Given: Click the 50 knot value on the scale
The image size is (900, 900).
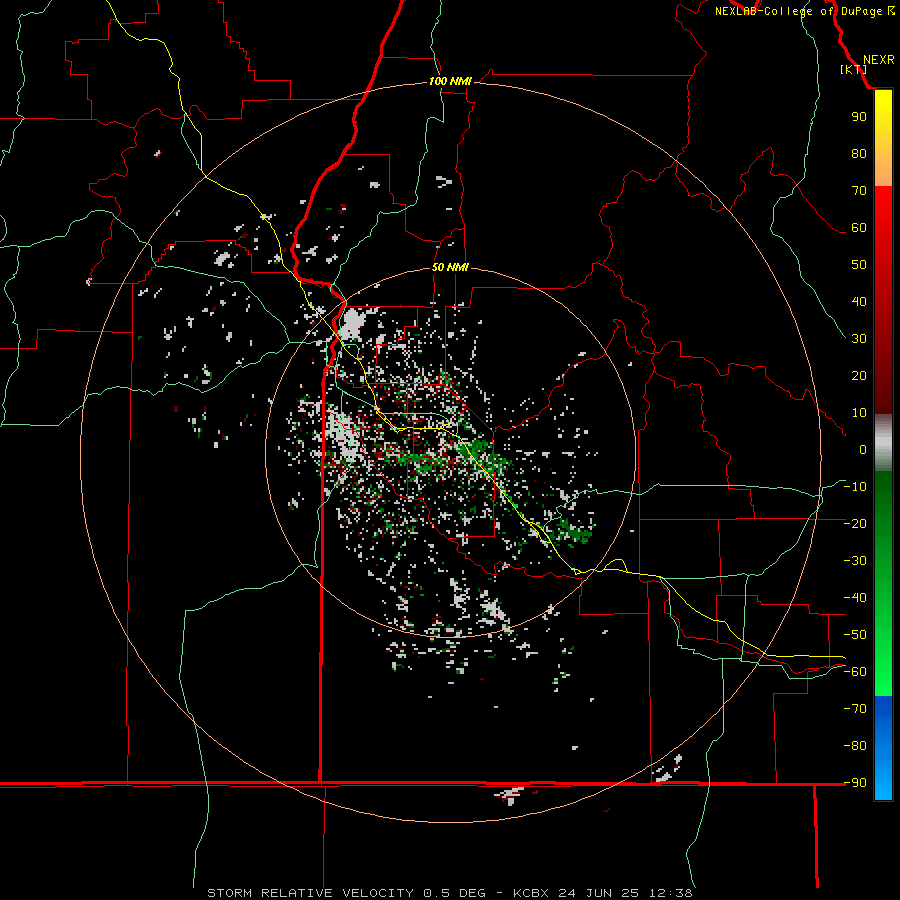Looking at the screenshot, I should [x=859, y=265].
